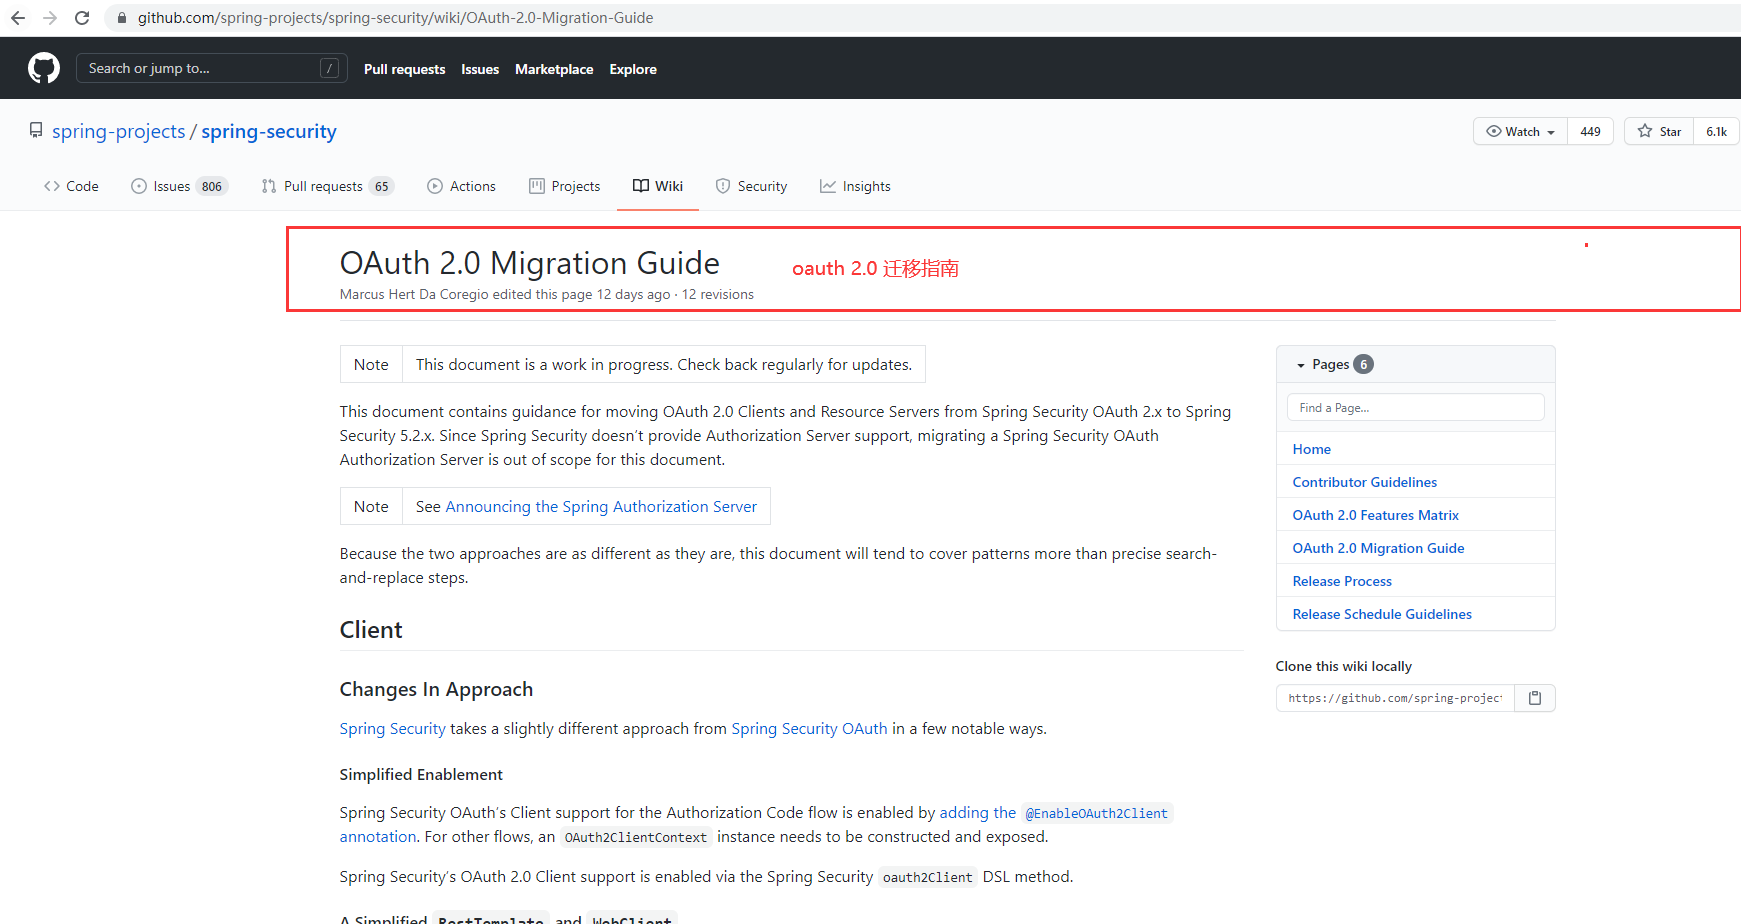Click the repository icon beside spring-projects
The width and height of the screenshot is (1741, 924).
pyautogui.click(x=36, y=131)
